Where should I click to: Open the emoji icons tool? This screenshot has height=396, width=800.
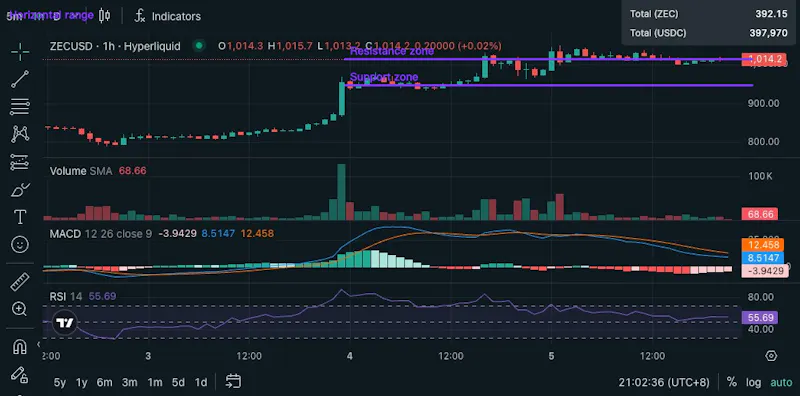click(x=20, y=244)
